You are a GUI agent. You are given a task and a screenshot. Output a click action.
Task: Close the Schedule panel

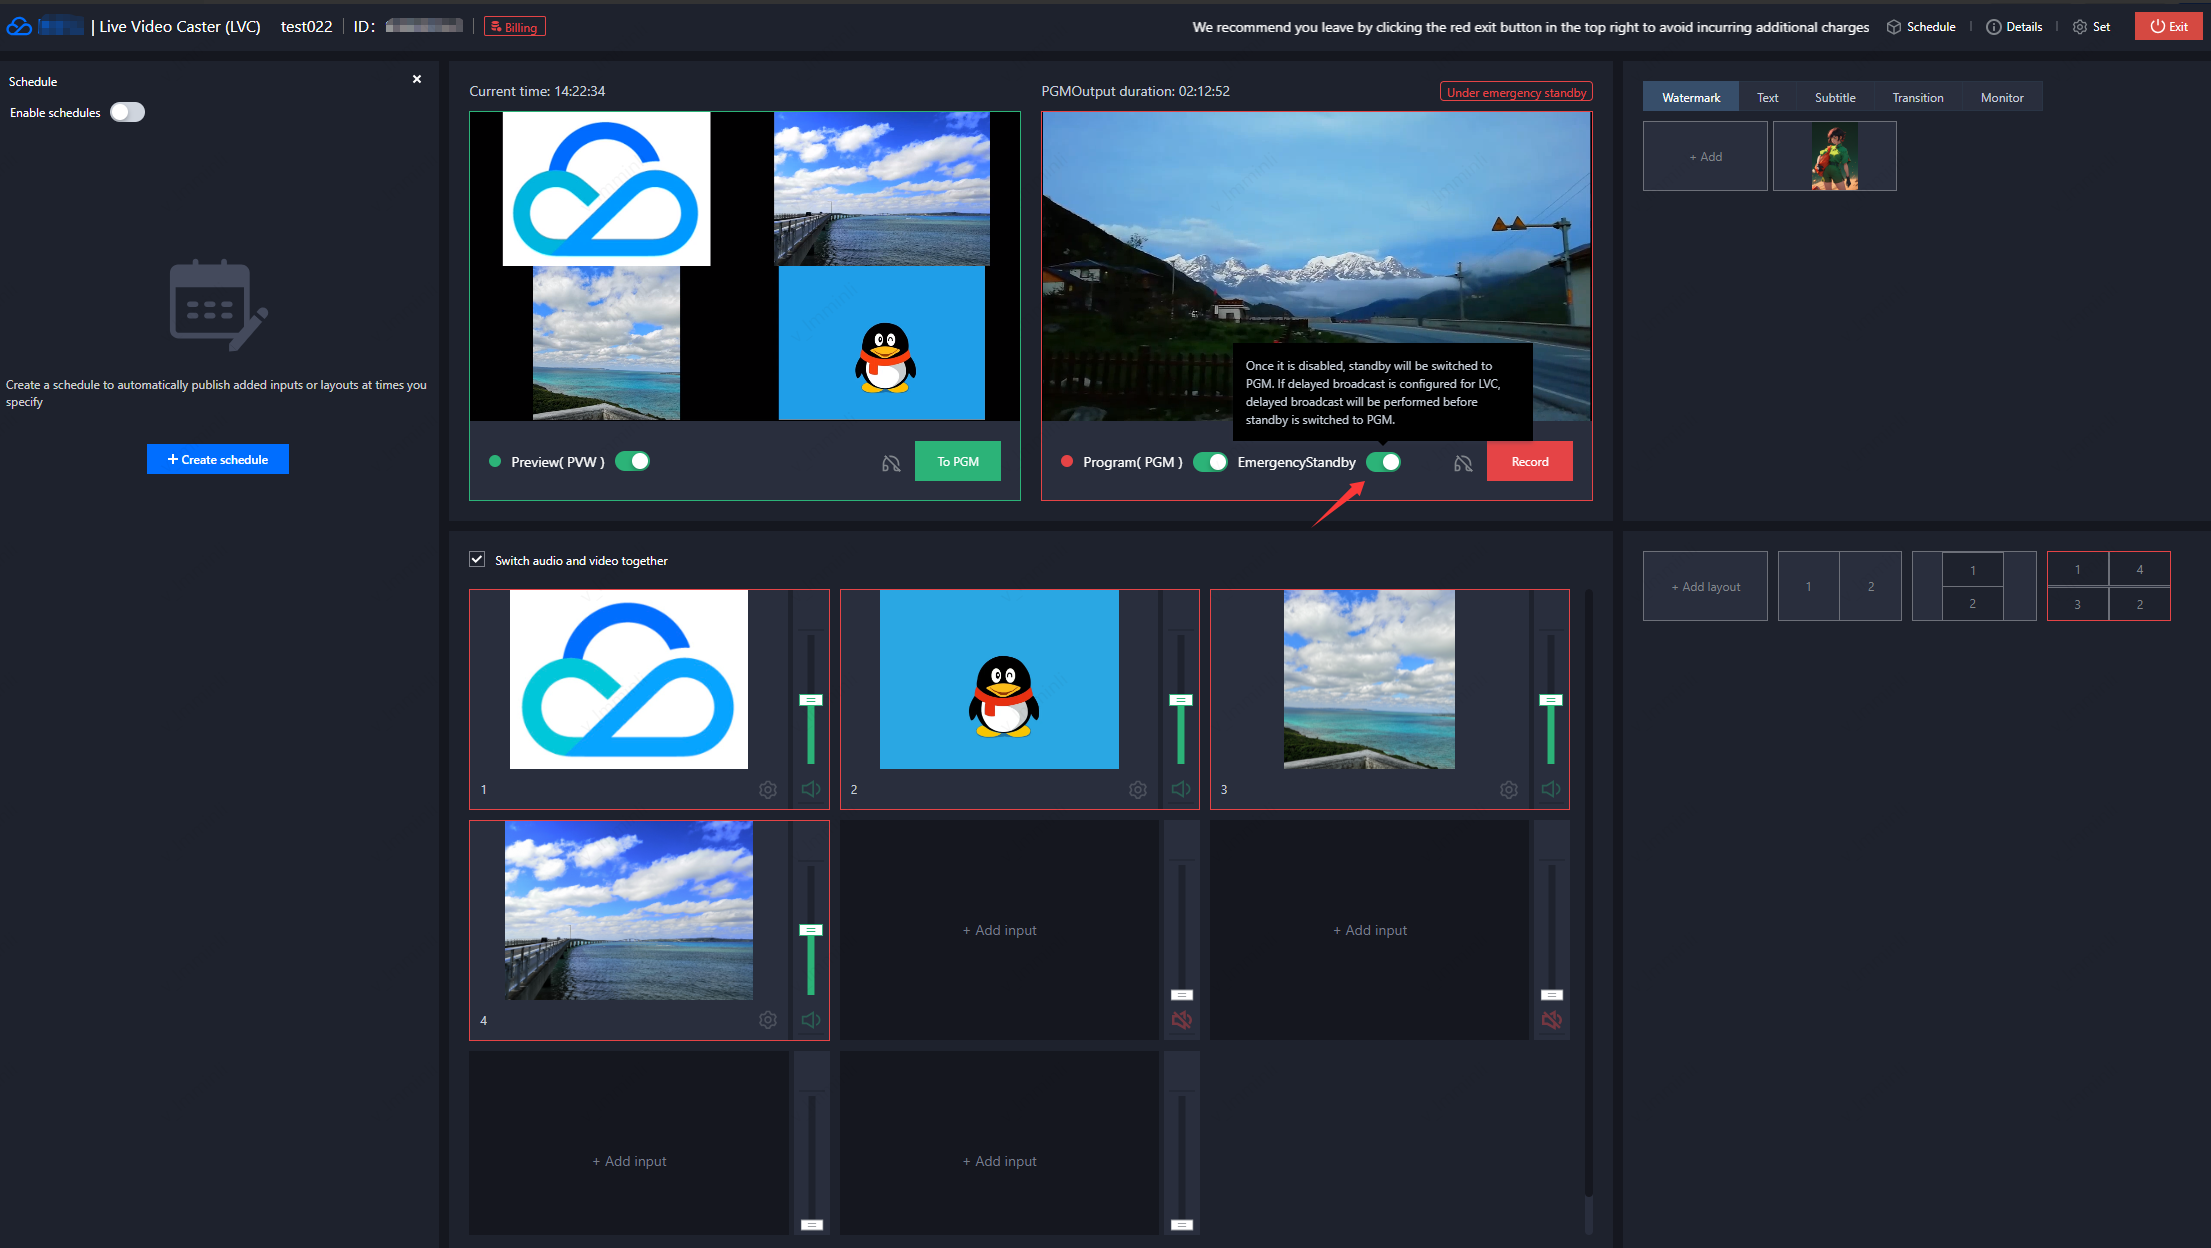click(x=417, y=79)
